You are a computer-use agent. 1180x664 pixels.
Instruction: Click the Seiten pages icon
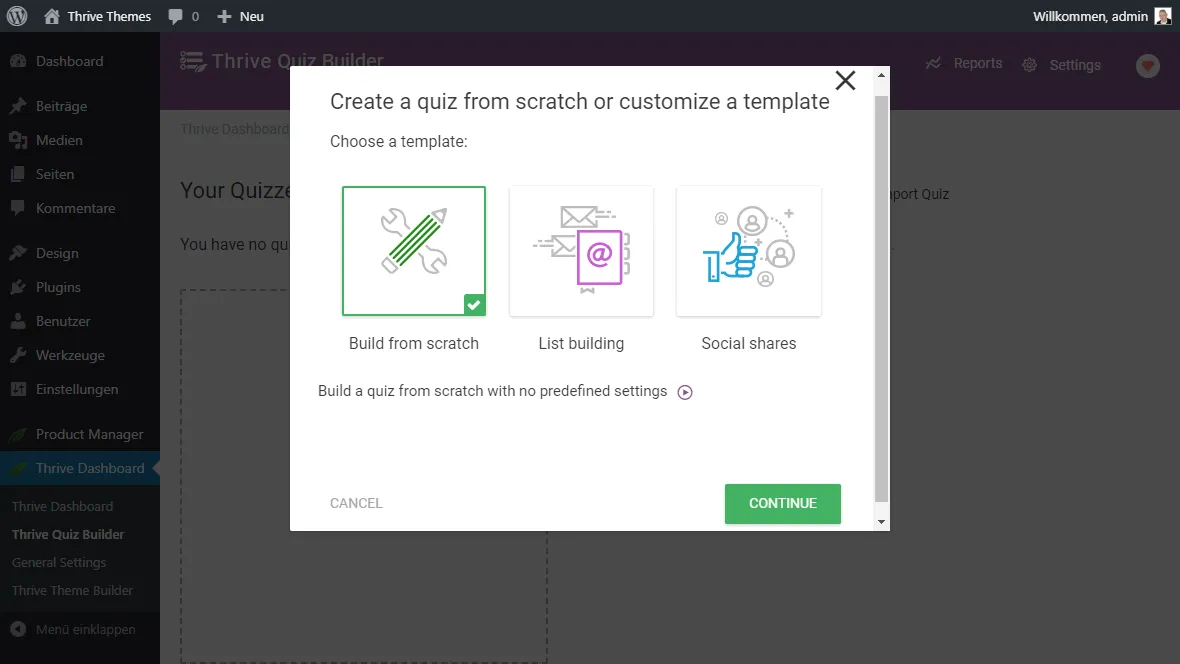(18, 174)
